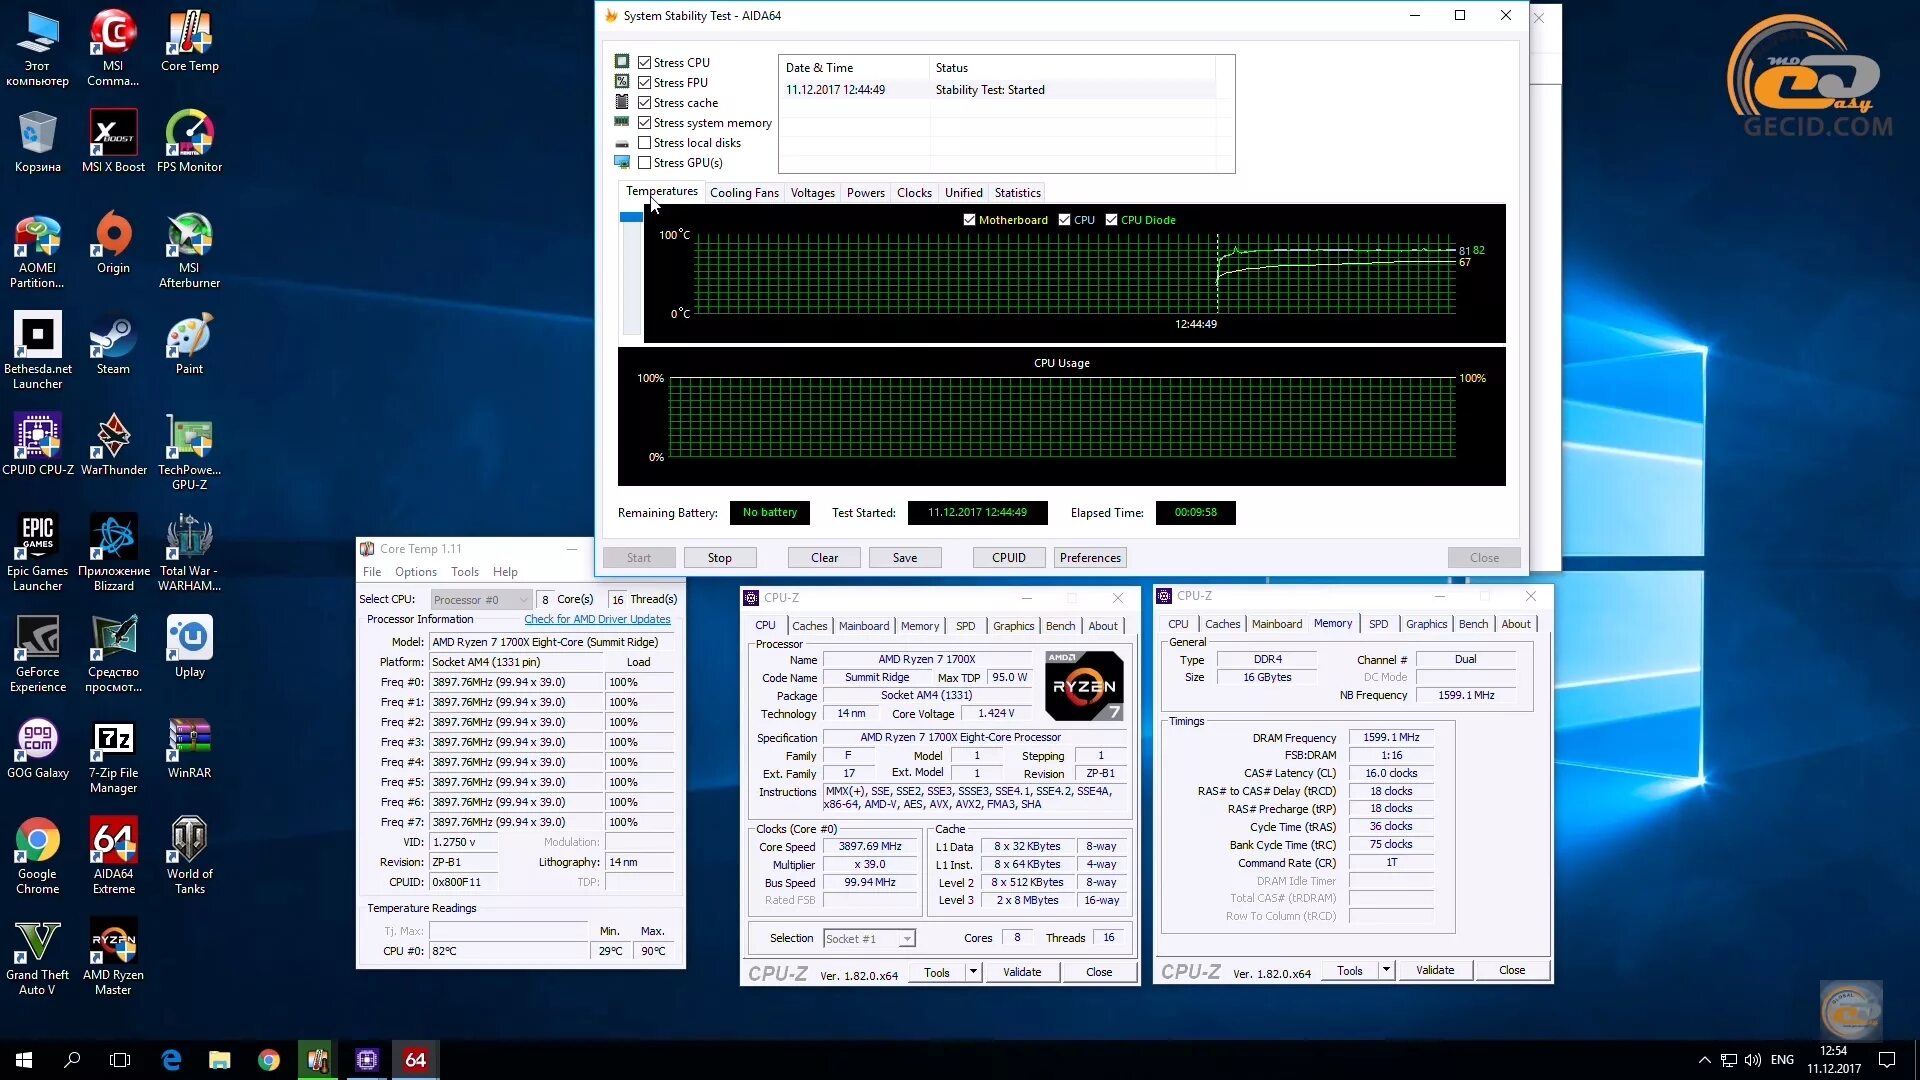Open TechPowerUp GPU-Z desktop icon
The image size is (1920, 1080).
tap(189, 452)
